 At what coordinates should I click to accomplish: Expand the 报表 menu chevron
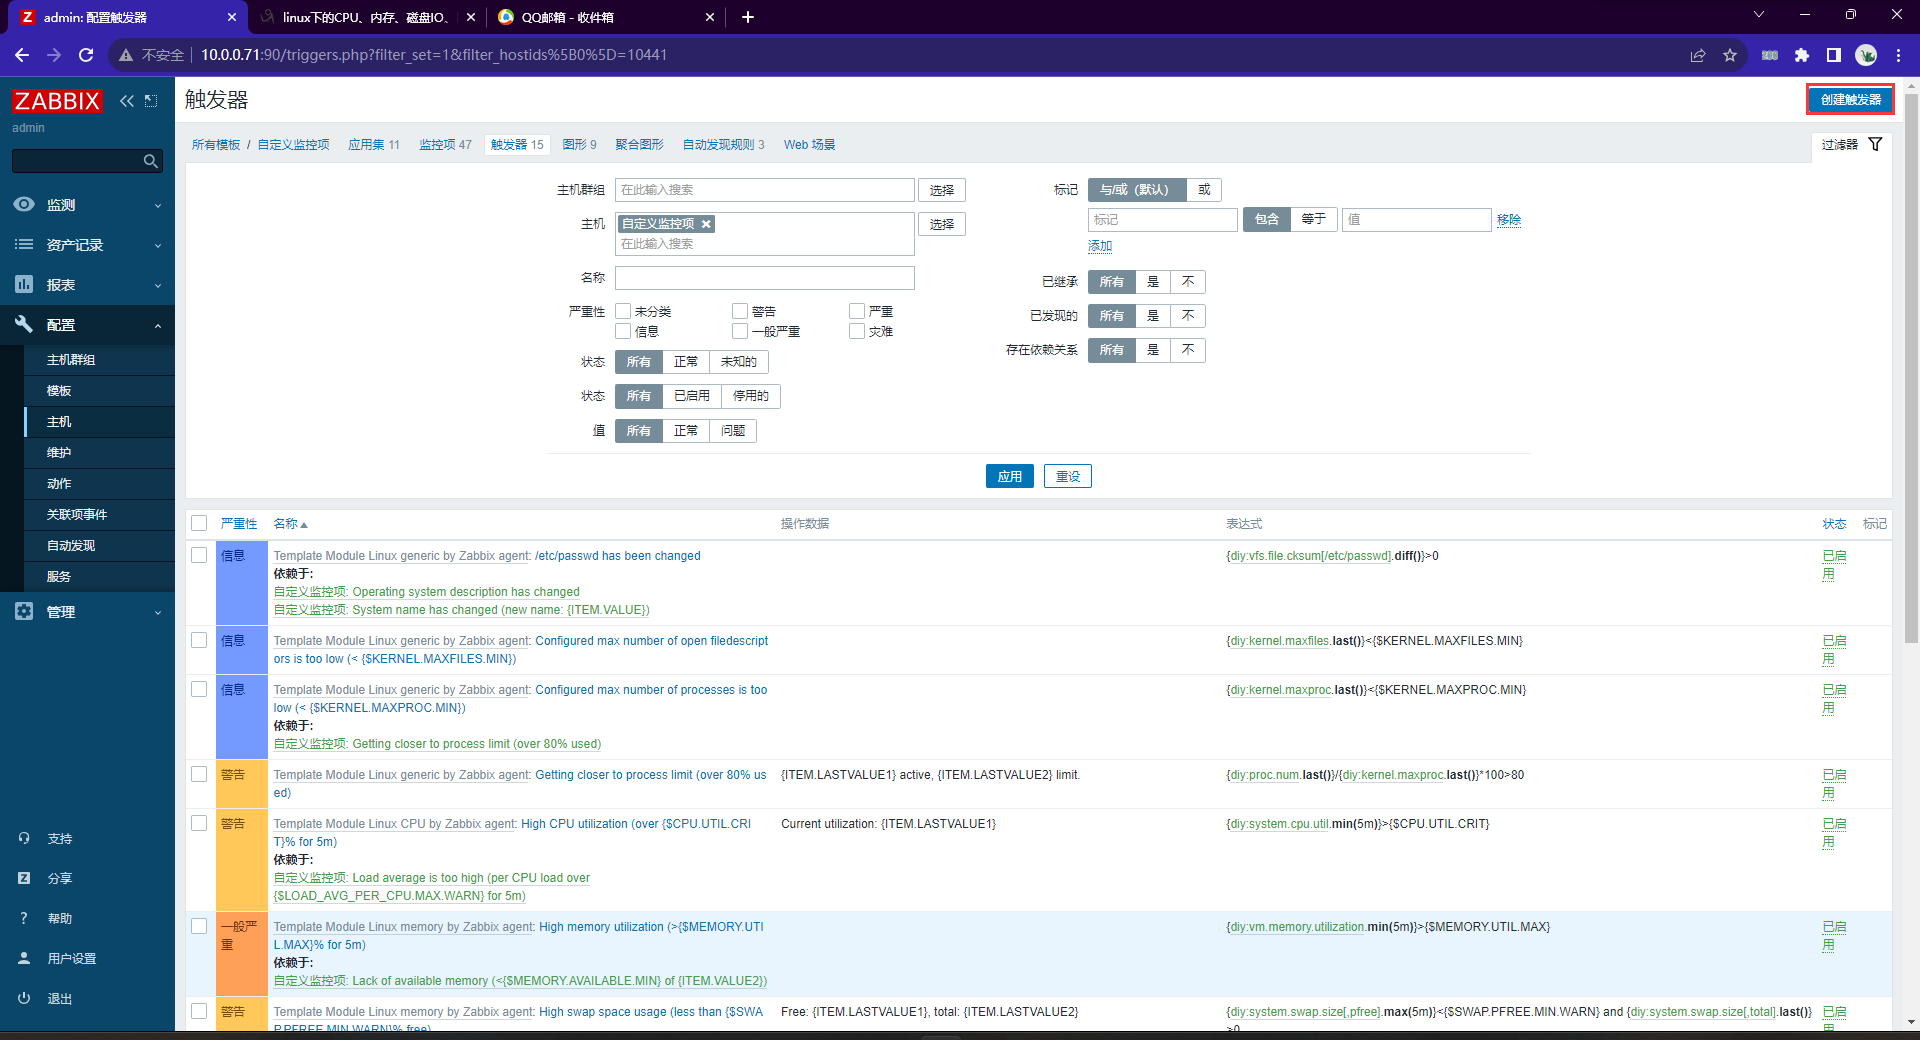pos(158,285)
